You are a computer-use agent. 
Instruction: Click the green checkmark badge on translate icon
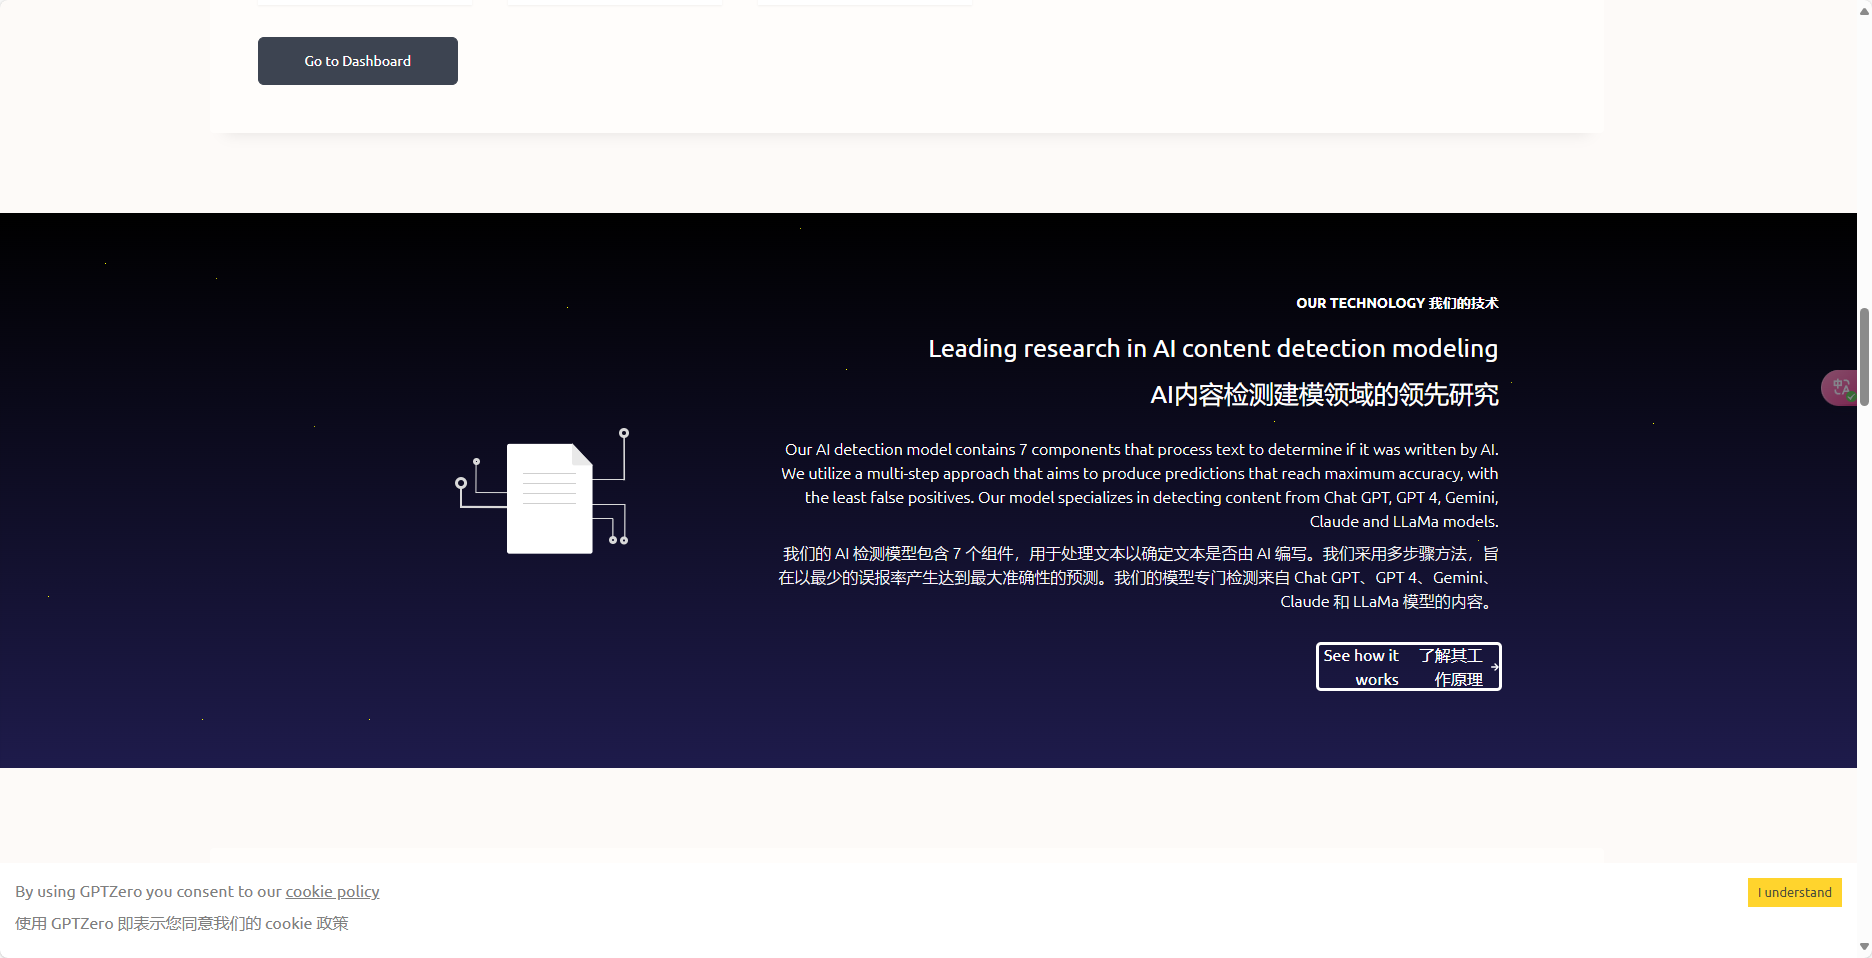click(1851, 397)
